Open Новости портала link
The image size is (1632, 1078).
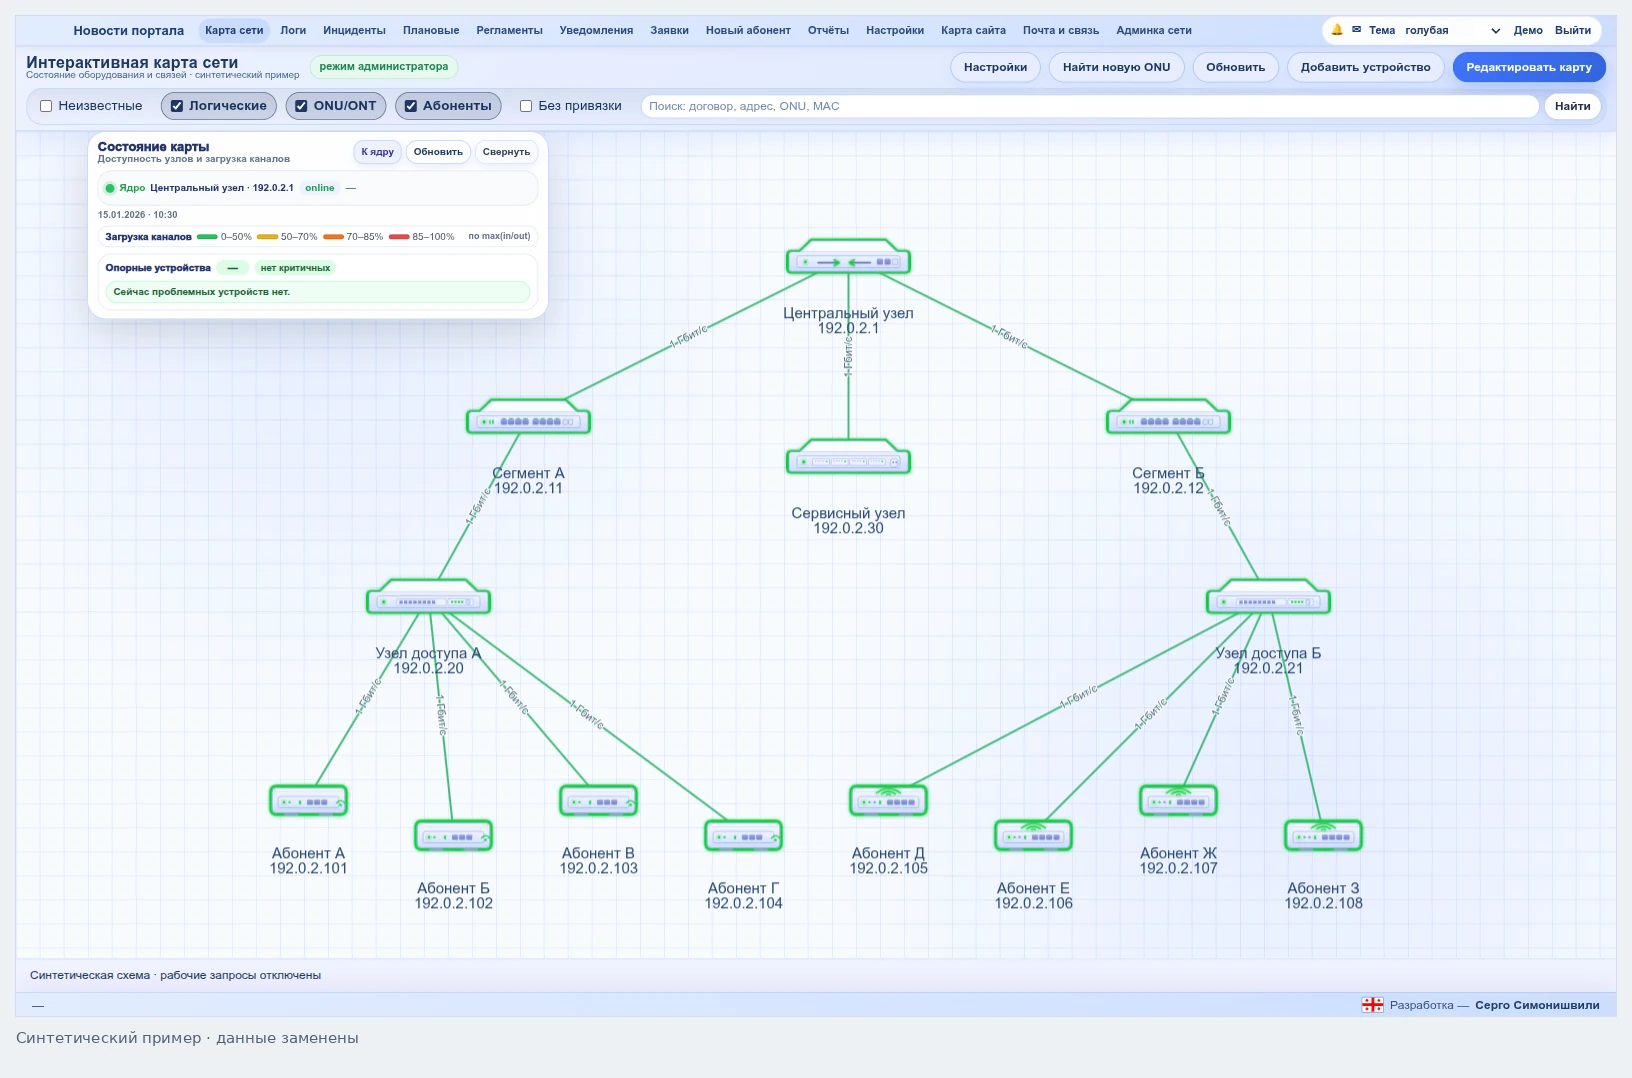point(129,31)
